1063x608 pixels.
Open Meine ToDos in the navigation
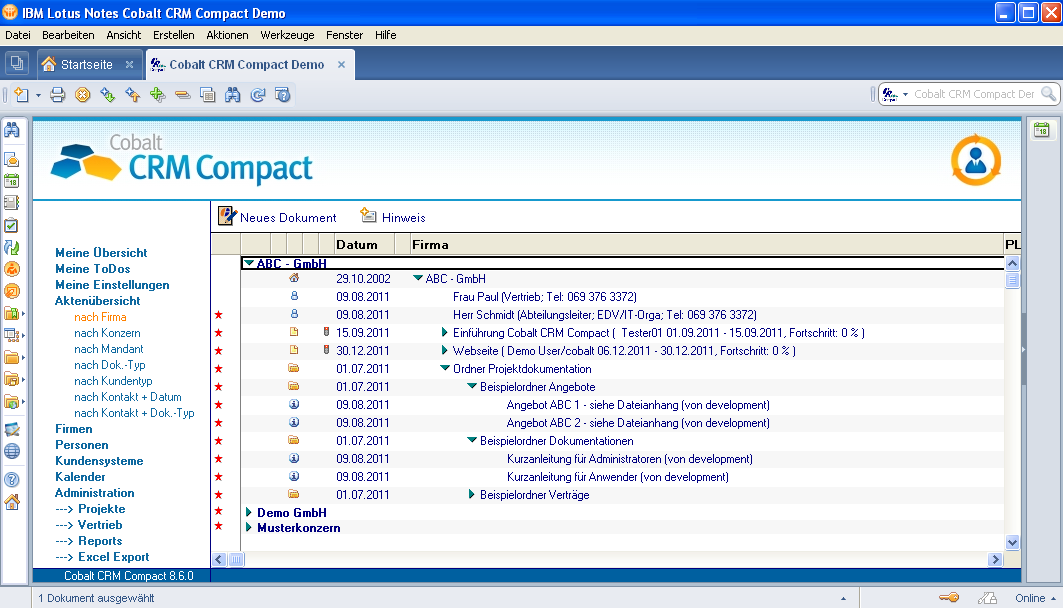click(x=92, y=269)
